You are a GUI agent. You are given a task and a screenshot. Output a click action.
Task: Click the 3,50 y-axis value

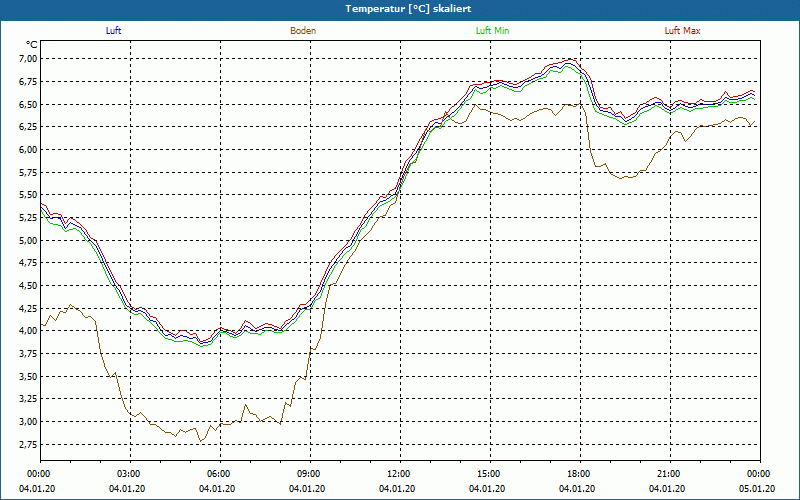[28, 377]
